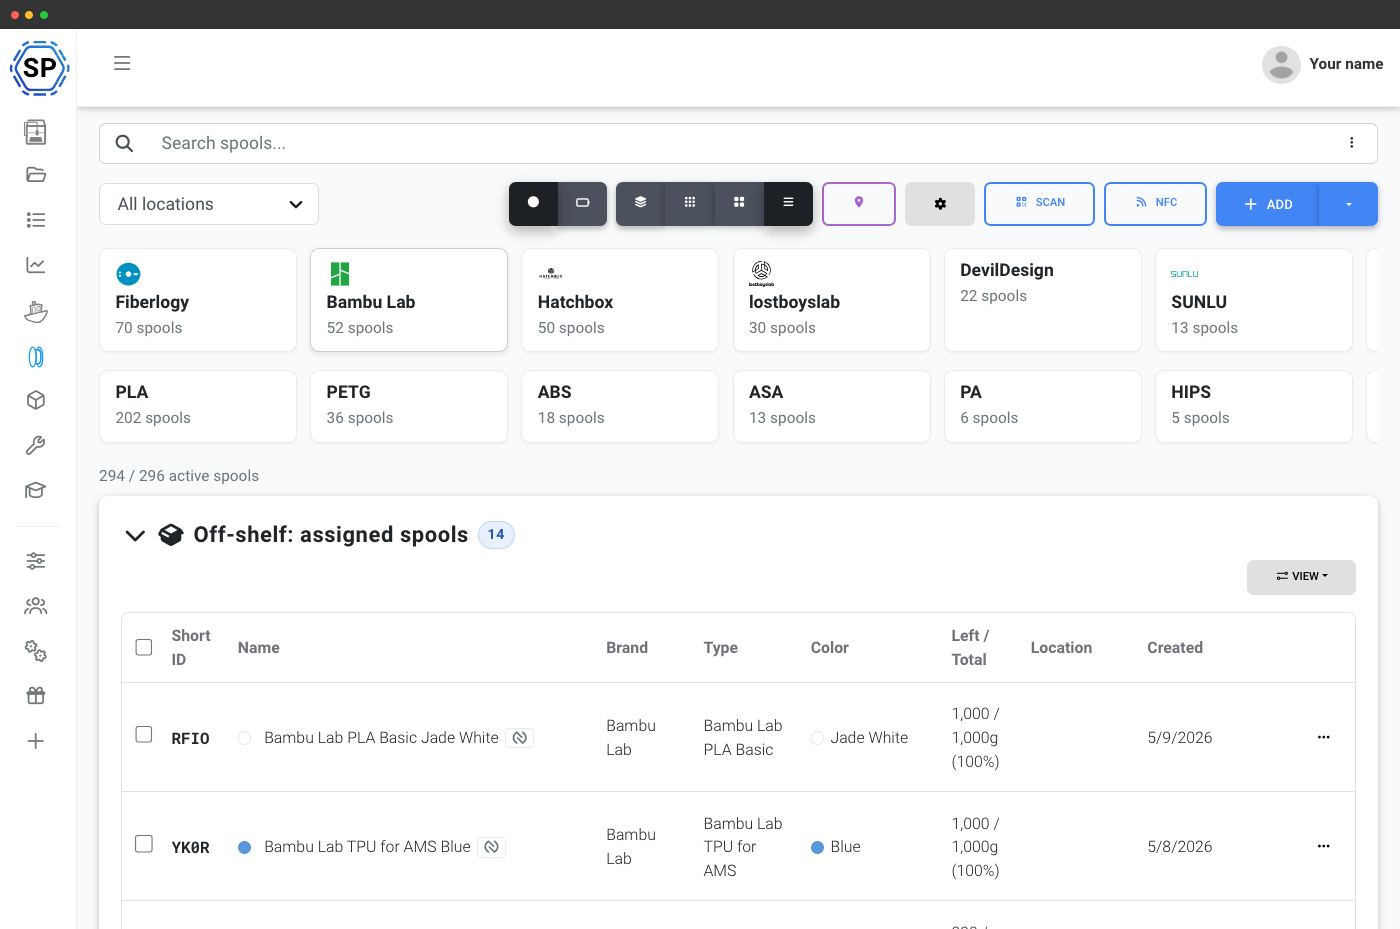Switch to filled circle display mode
The image size is (1400, 929).
(534, 203)
